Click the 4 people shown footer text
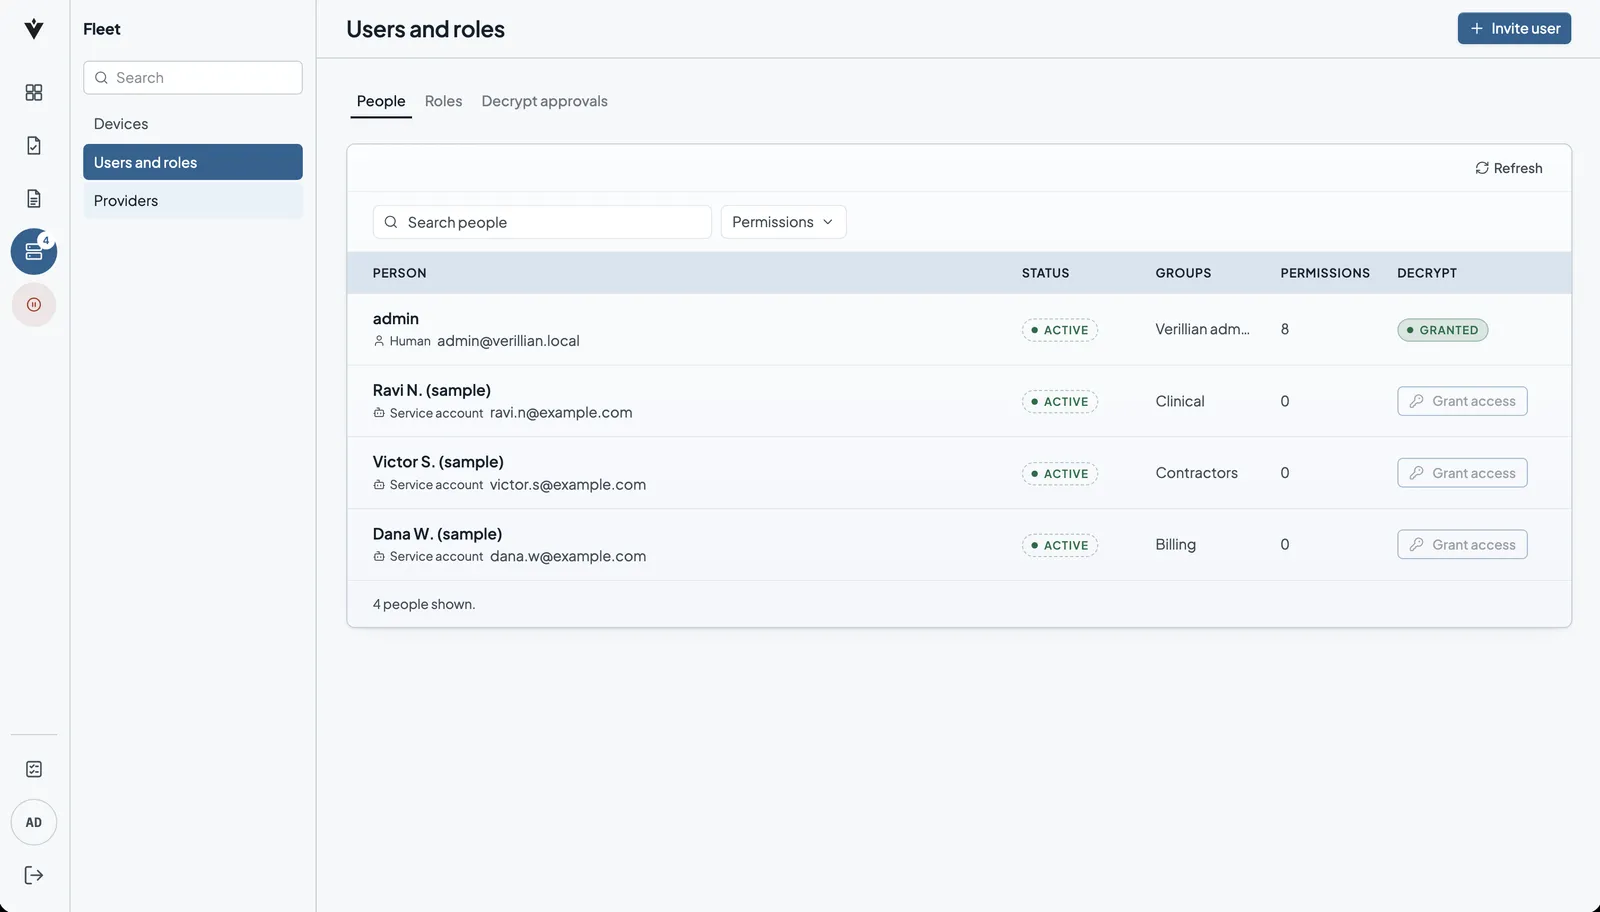The height and width of the screenshot is (912, 1600). (x=424, y=604)
